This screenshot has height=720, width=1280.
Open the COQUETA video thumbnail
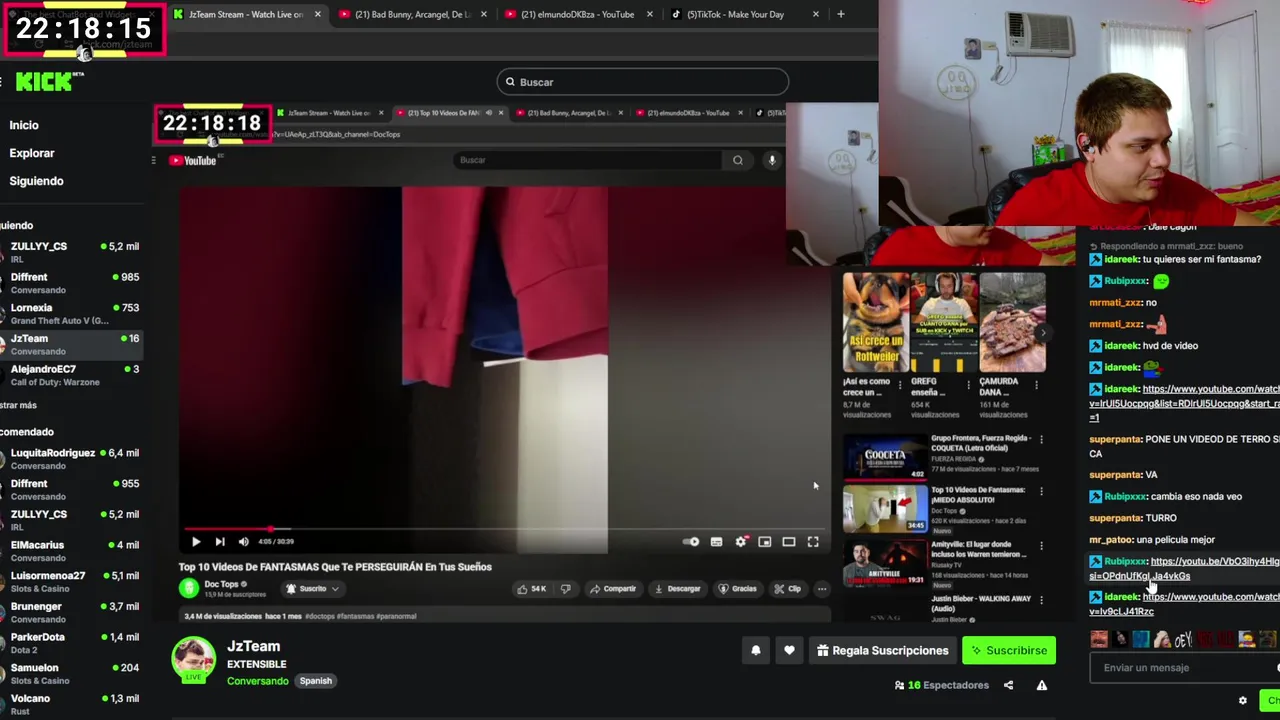[885, 458]
